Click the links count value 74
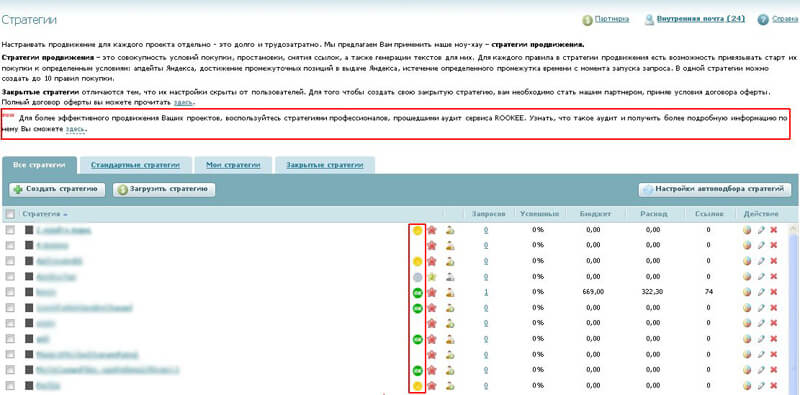800x395 pixels. (708, 292)
